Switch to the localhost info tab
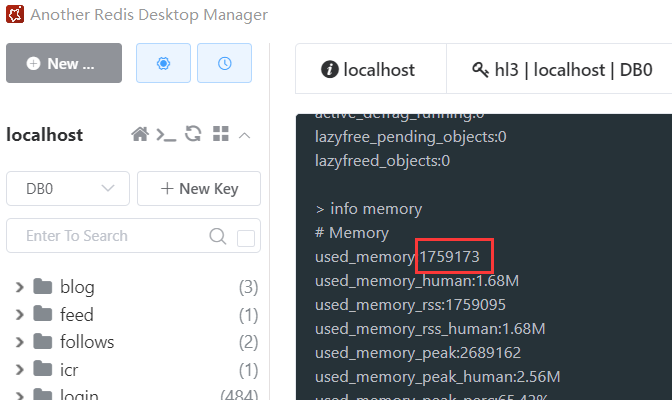 pyautogui.click(x=368, y=70)
